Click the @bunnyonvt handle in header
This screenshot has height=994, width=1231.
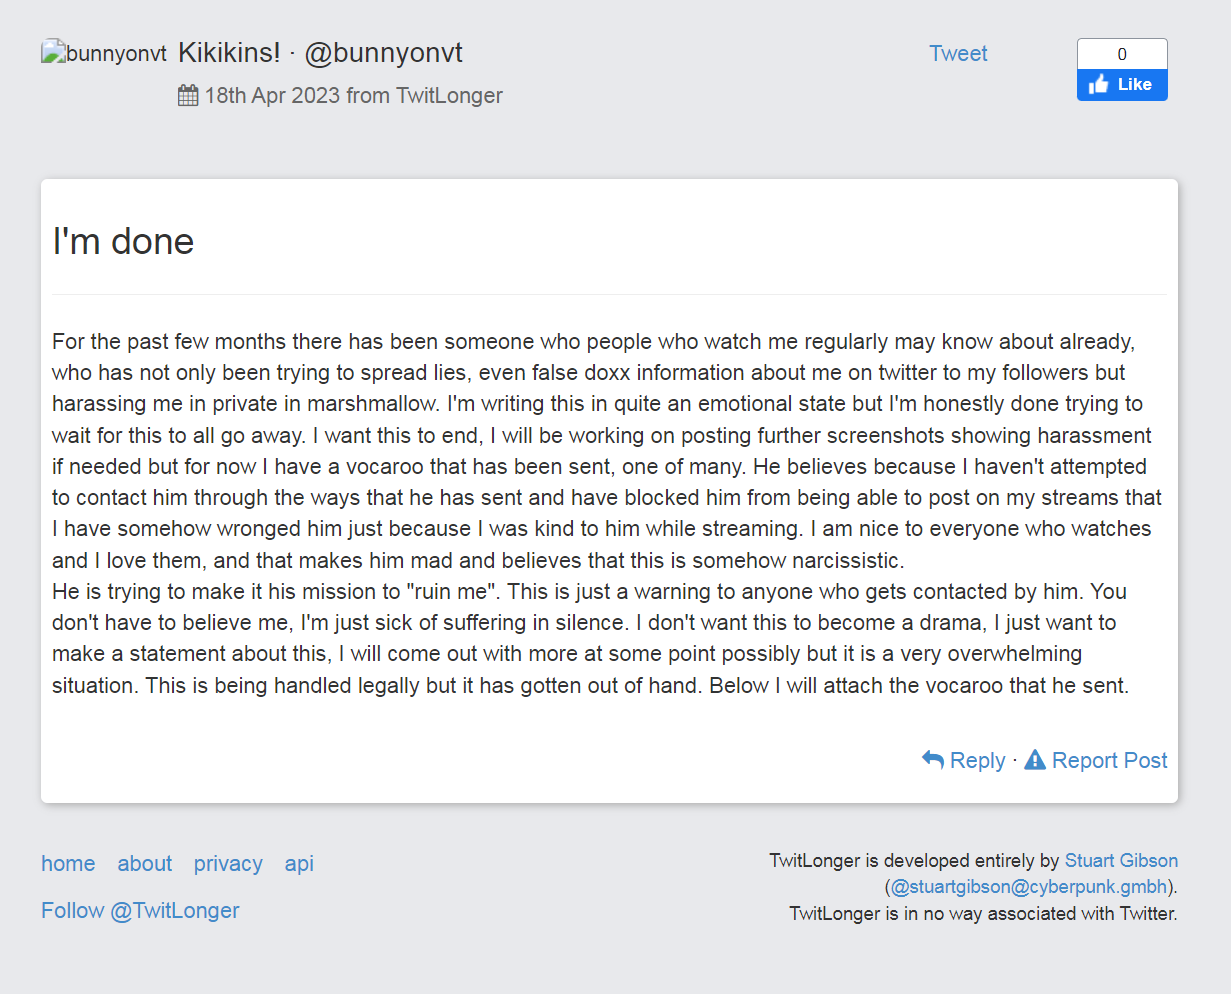(384, 53)
